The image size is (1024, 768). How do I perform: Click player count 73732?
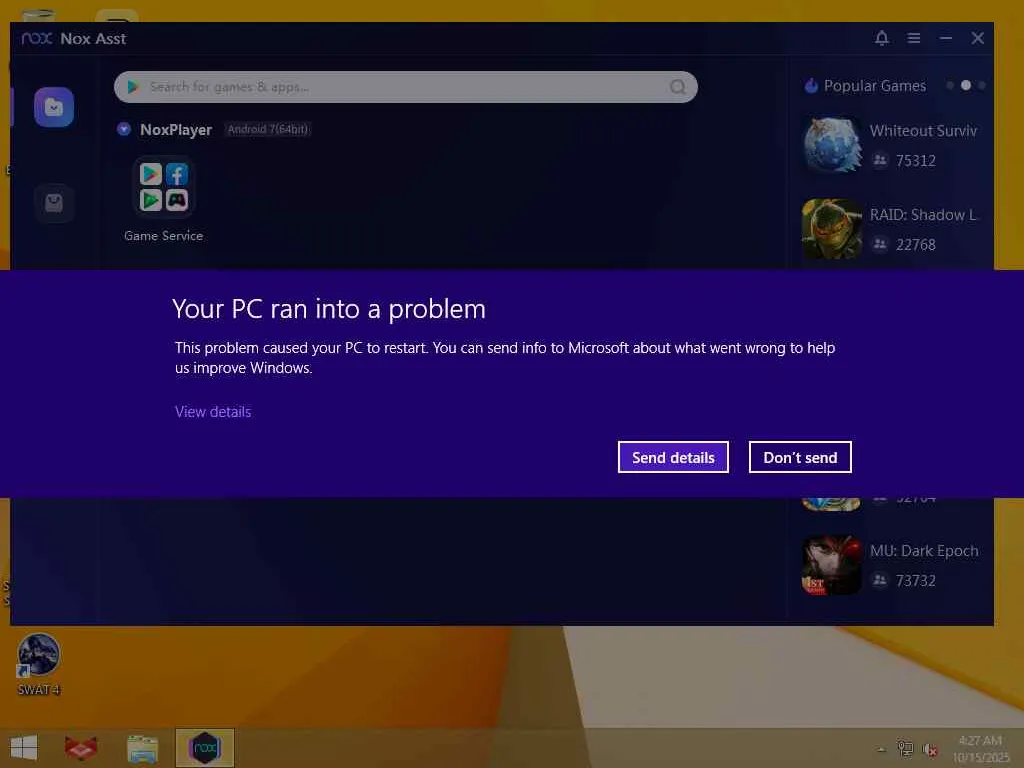click(x=916, y=581)
